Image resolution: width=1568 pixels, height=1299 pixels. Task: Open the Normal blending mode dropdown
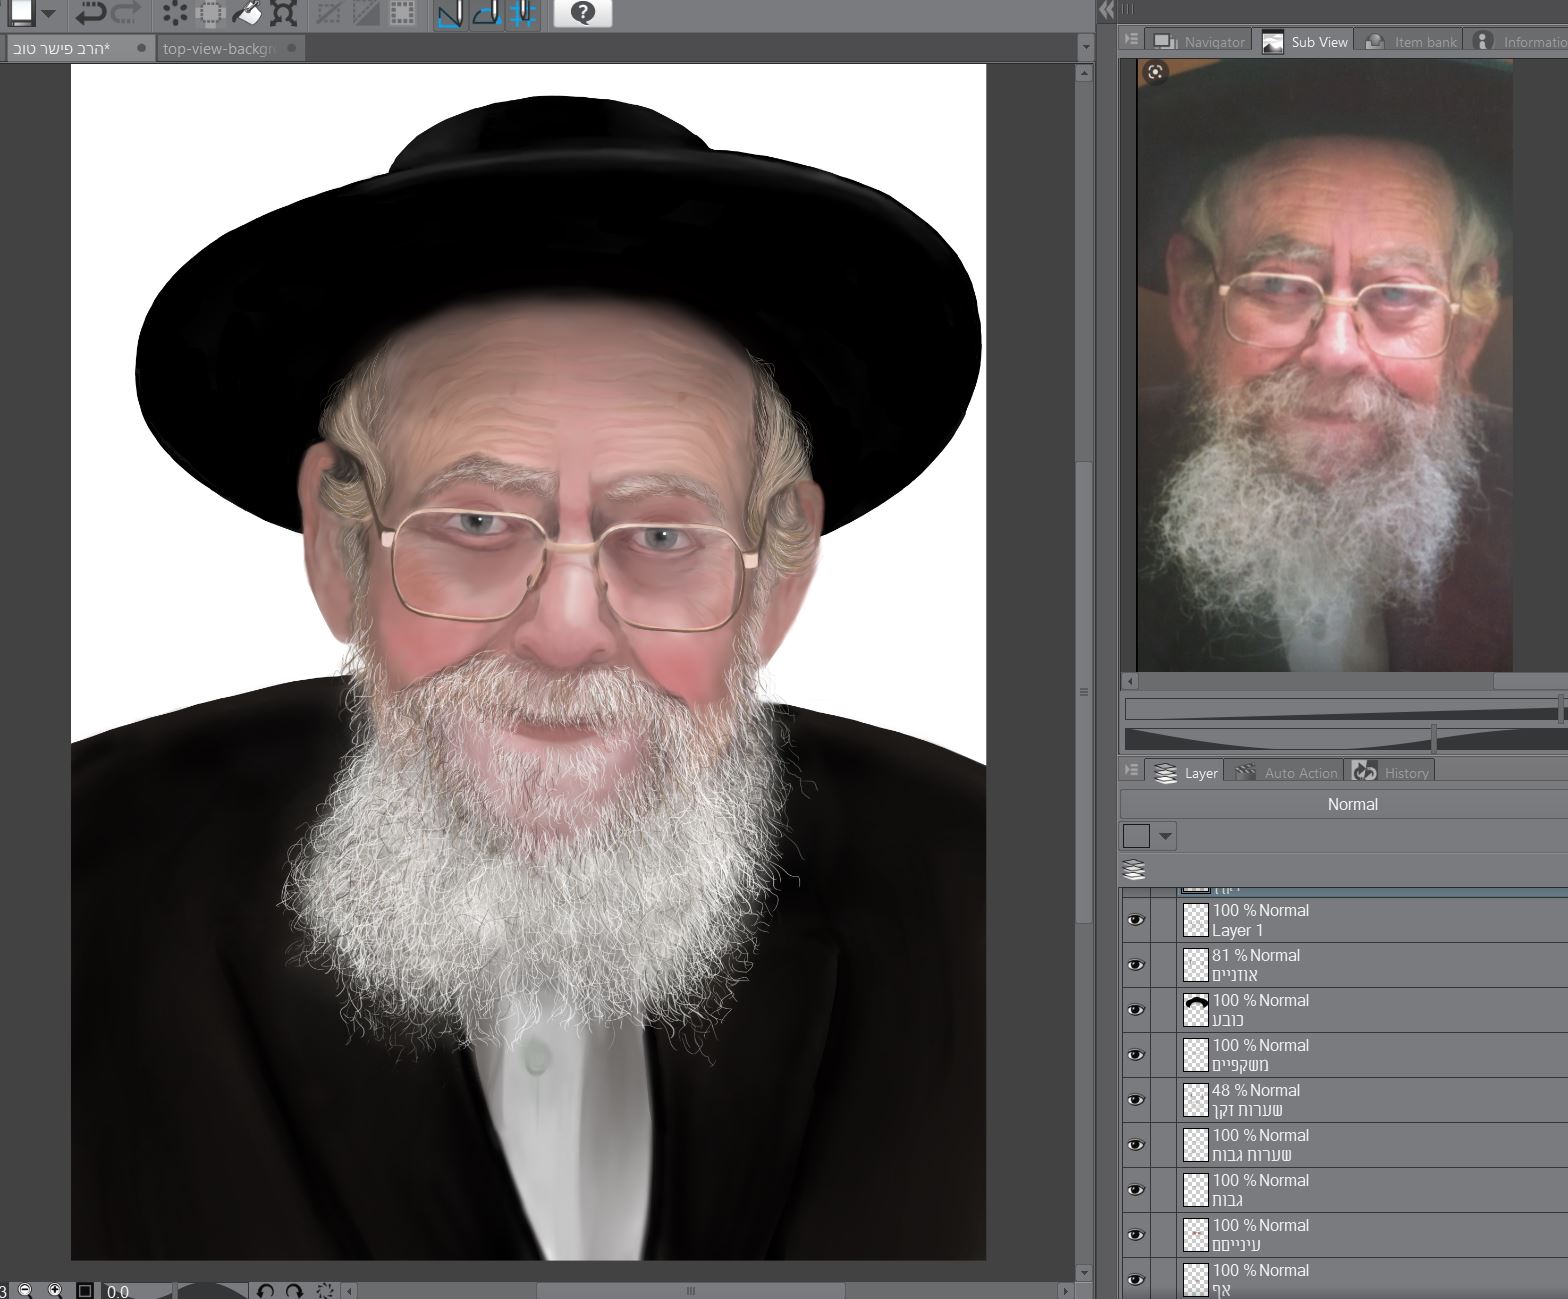(x=1352, y=804)
